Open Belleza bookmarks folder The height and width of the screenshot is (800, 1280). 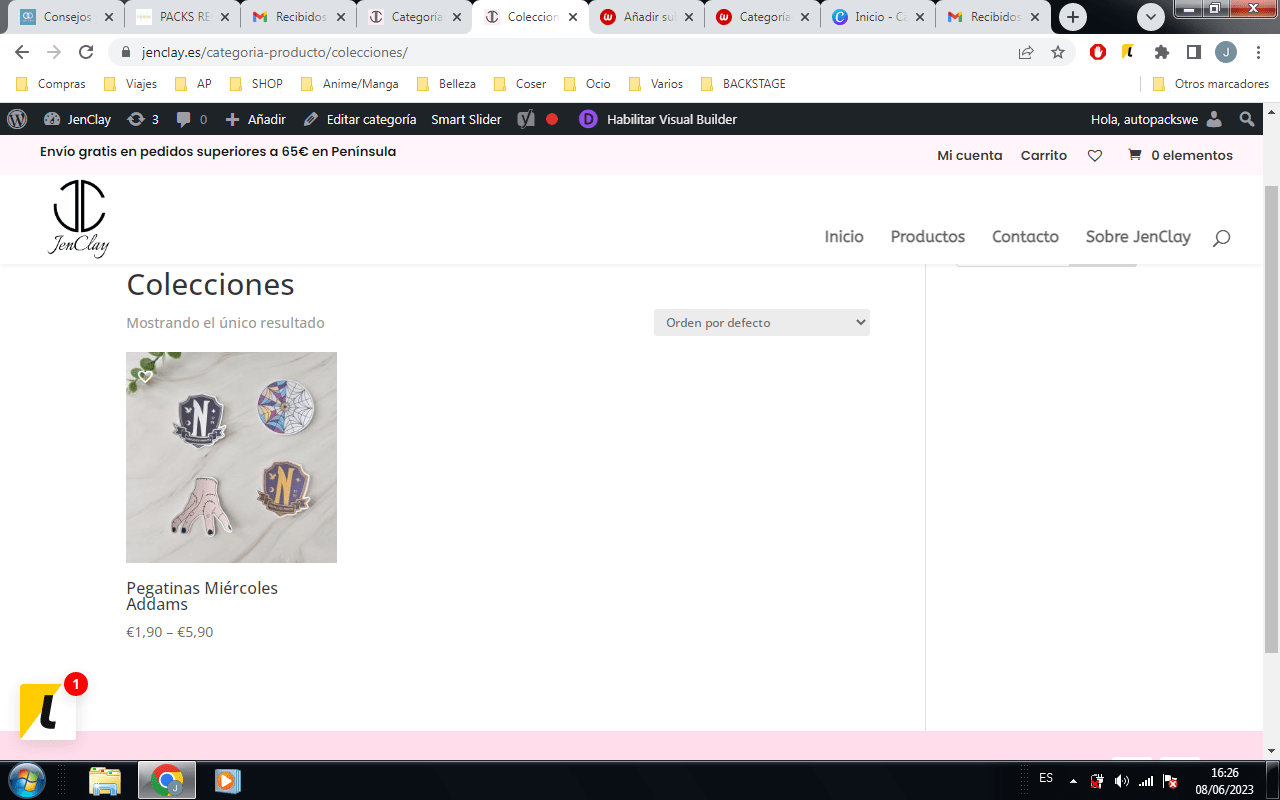446,84
